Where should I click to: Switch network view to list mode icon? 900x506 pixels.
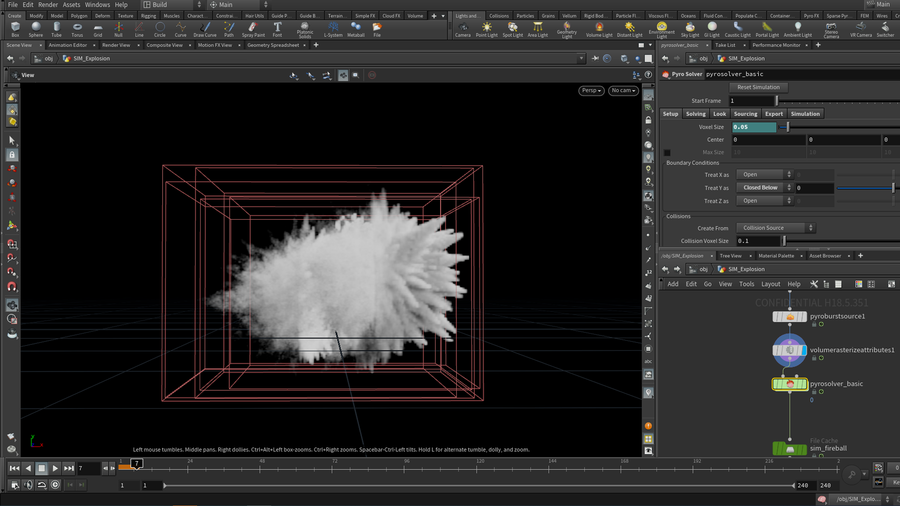[839, 284]
